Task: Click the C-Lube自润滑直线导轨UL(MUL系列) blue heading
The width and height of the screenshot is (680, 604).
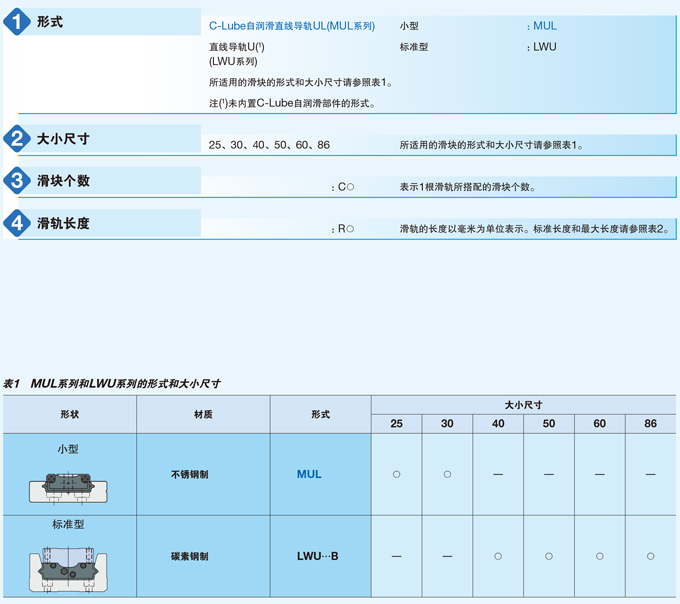Action: (291, 26)
